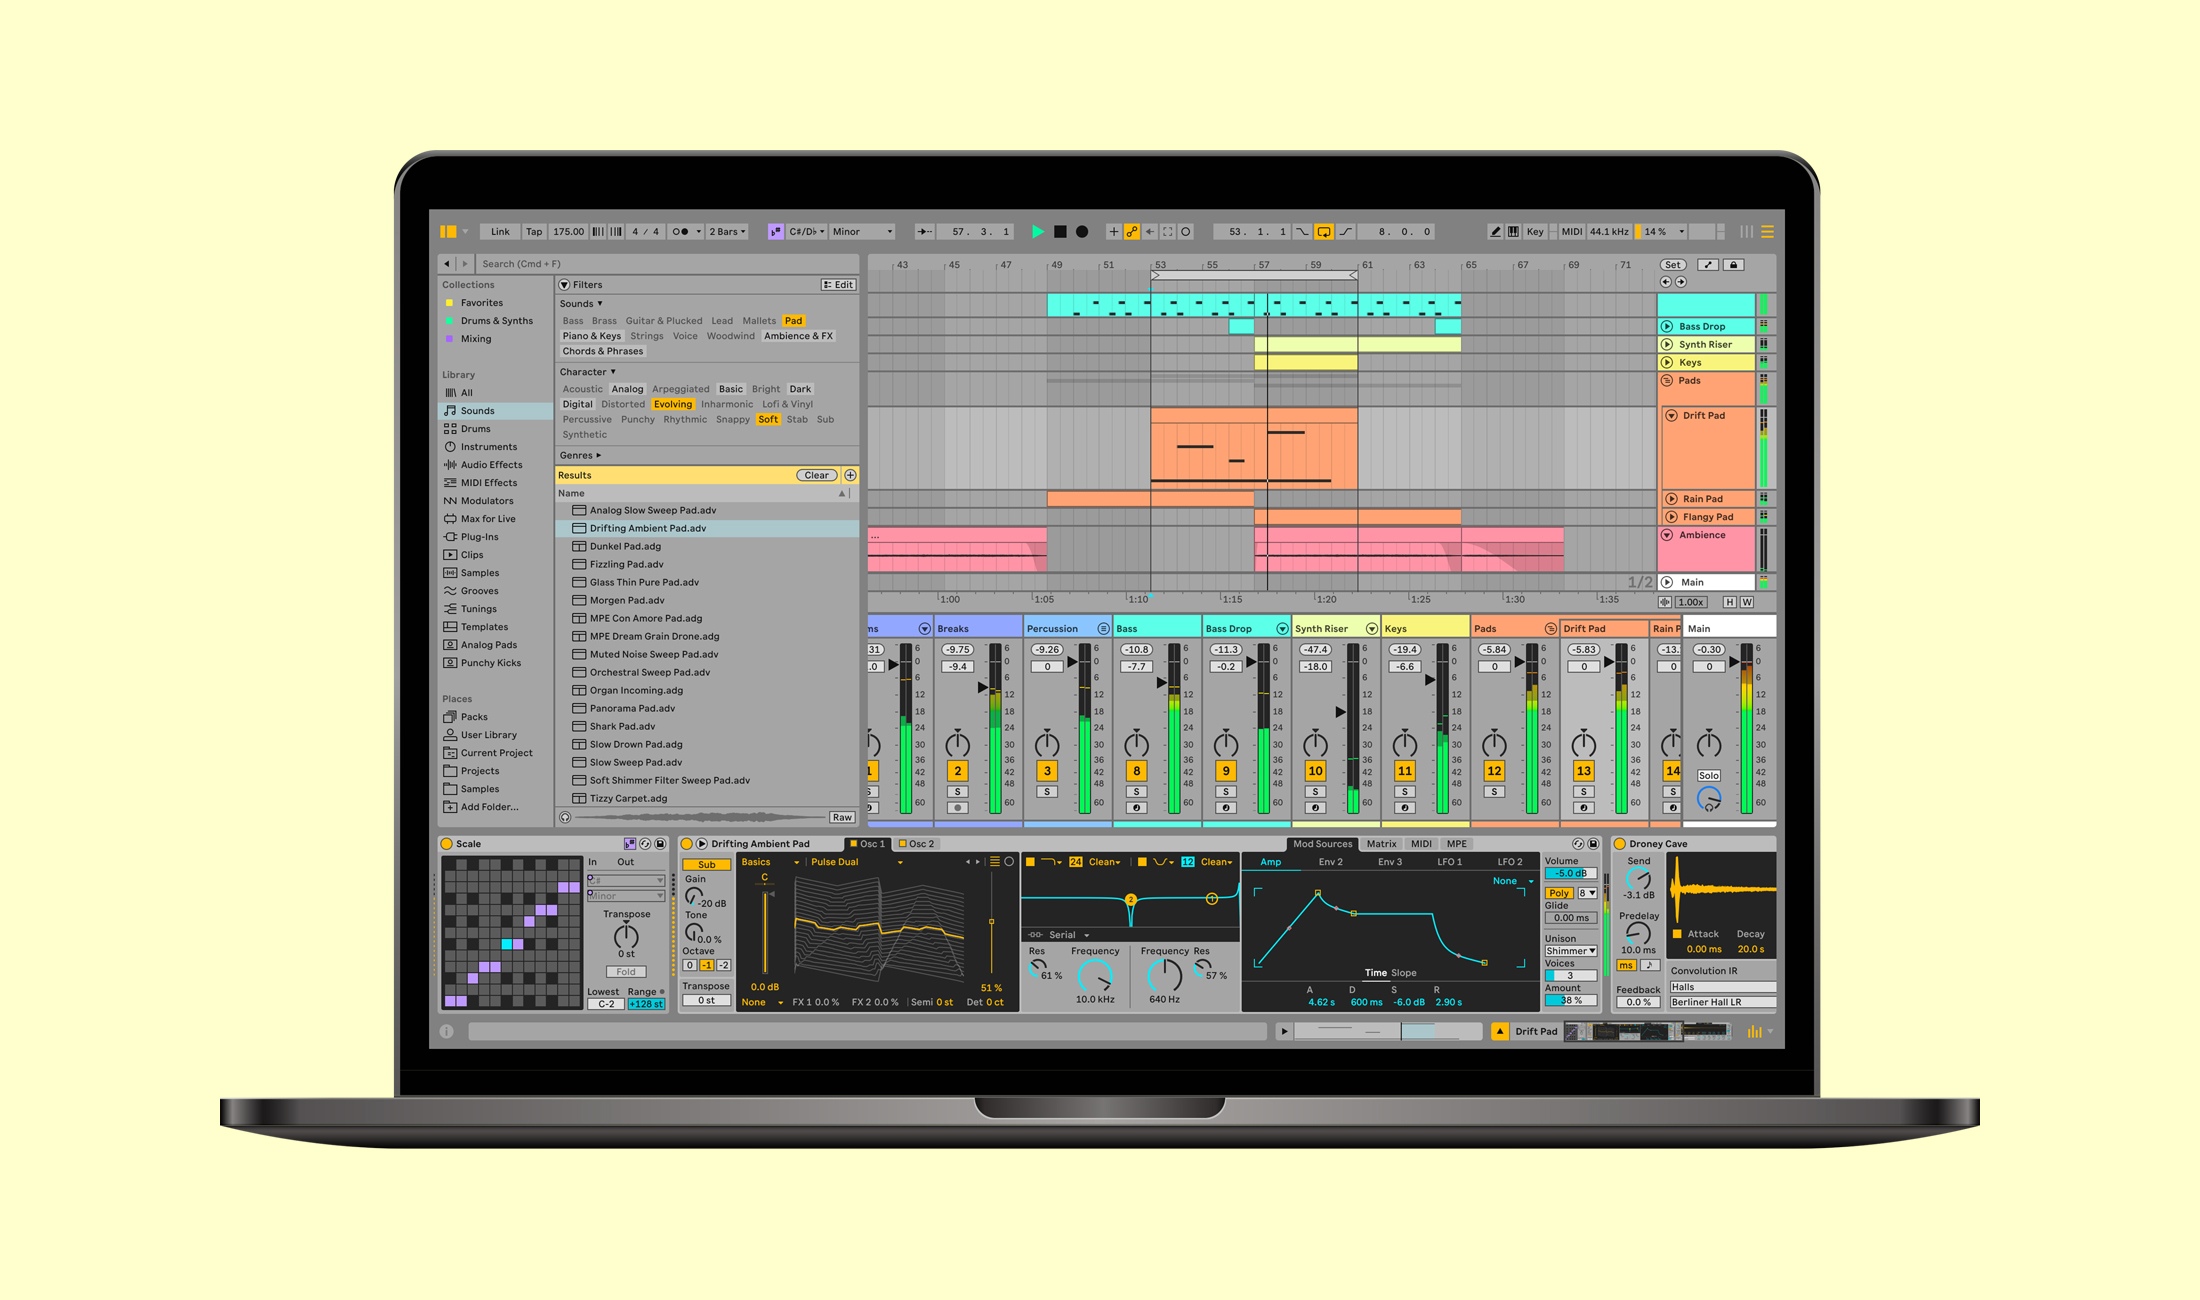Open the 2 Bars quantization dropdown
The width and height of the screenshot is (2200, 1300).
tap(727, 231)
